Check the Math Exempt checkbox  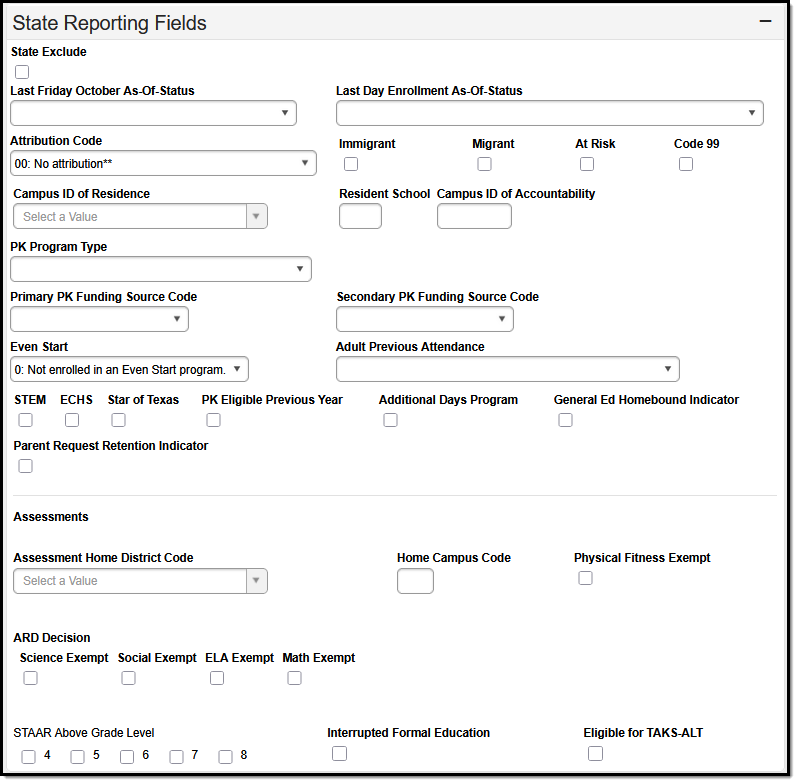pos(294,678)
